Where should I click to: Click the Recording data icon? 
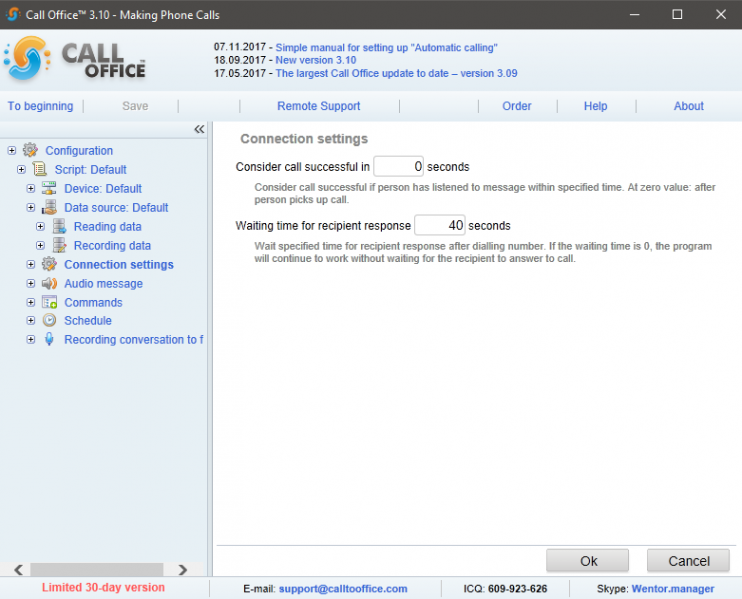coord(59,245)
